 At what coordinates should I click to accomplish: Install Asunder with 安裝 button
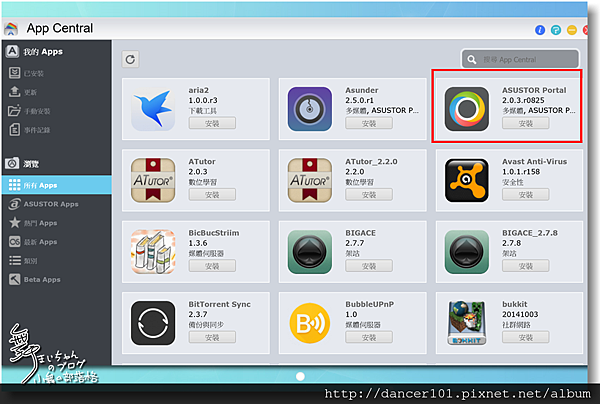pos(369,123)
